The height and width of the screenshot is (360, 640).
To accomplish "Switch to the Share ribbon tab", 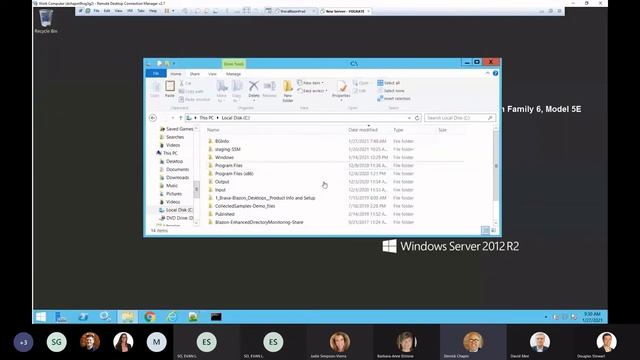I will (195, 74).
